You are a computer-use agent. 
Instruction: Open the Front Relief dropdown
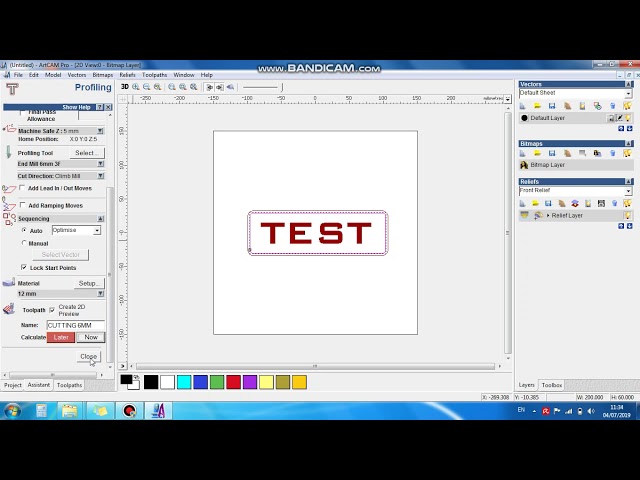click(628, 191)
